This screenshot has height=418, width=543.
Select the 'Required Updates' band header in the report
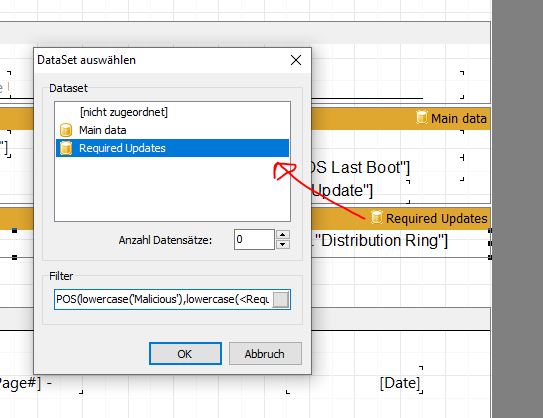[x=401, y=219]
